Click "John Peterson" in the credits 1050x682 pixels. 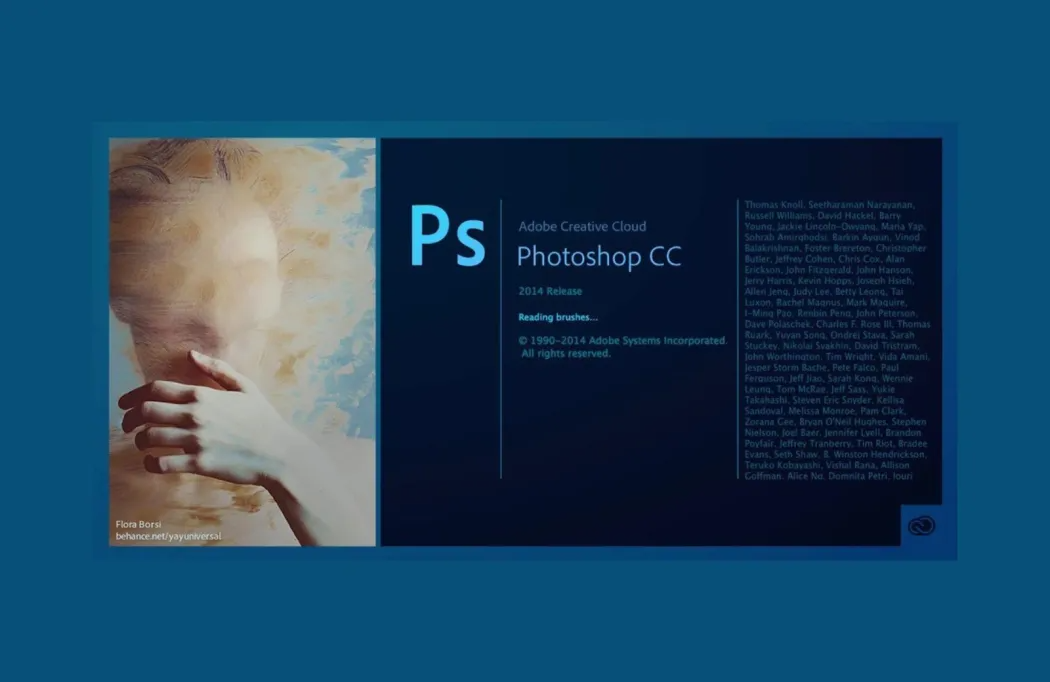pyautogui.click(x=886, y=313)
